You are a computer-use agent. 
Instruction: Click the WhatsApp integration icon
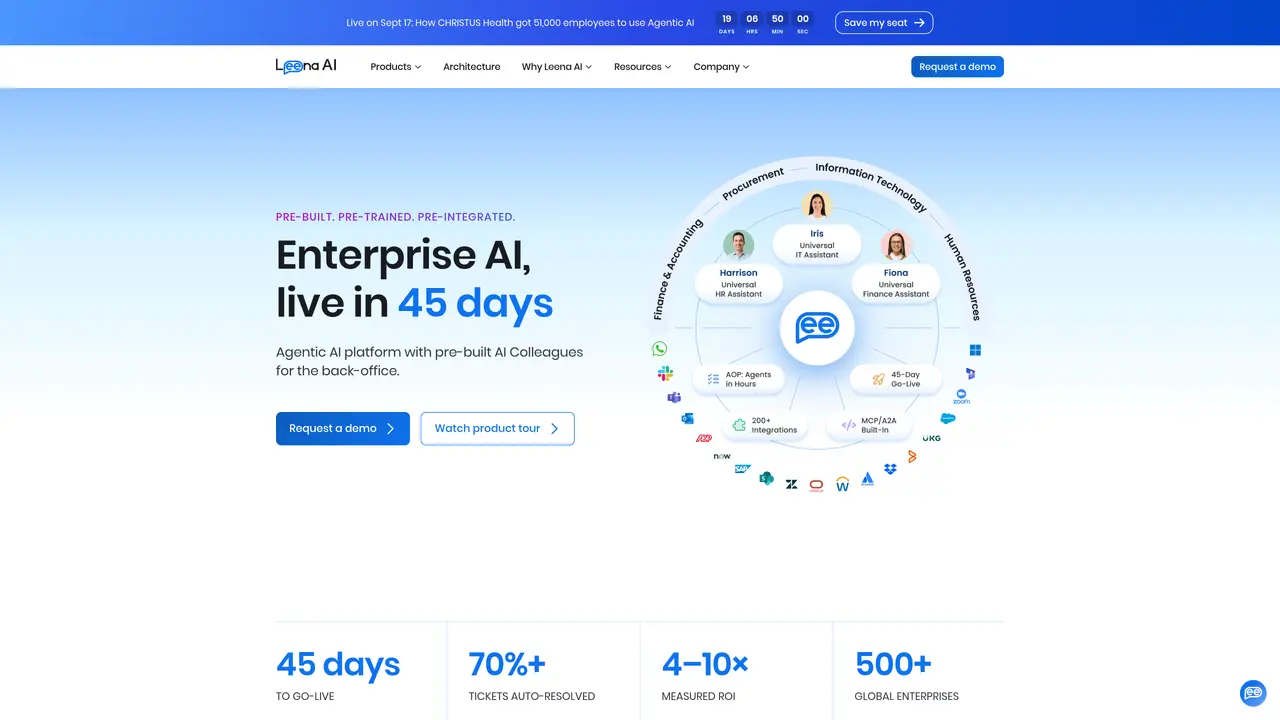tap(659, 349)
